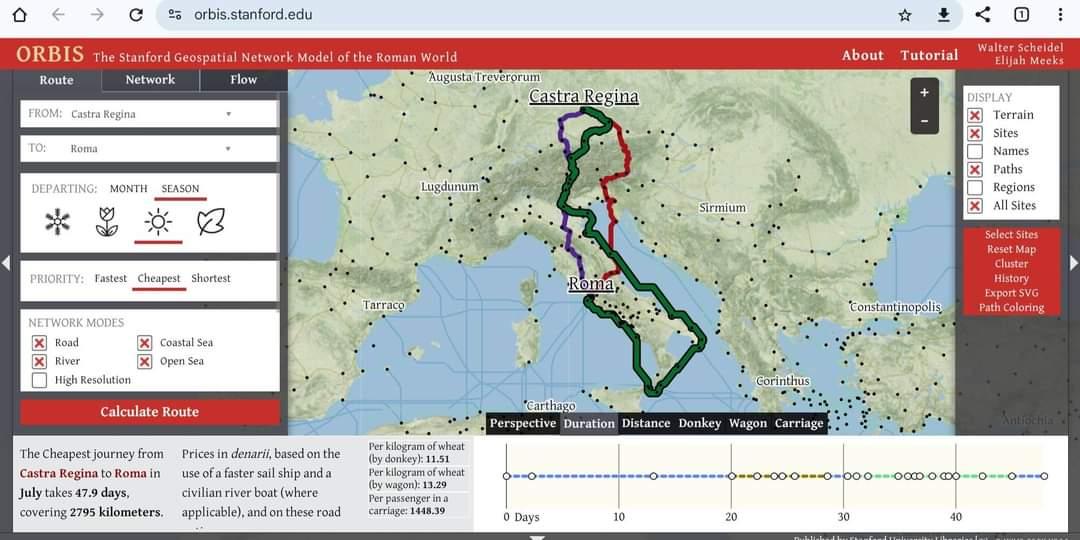Open the route History
The height and width of the screenshot is (540, 1080).
click(x=1011, y=278)
